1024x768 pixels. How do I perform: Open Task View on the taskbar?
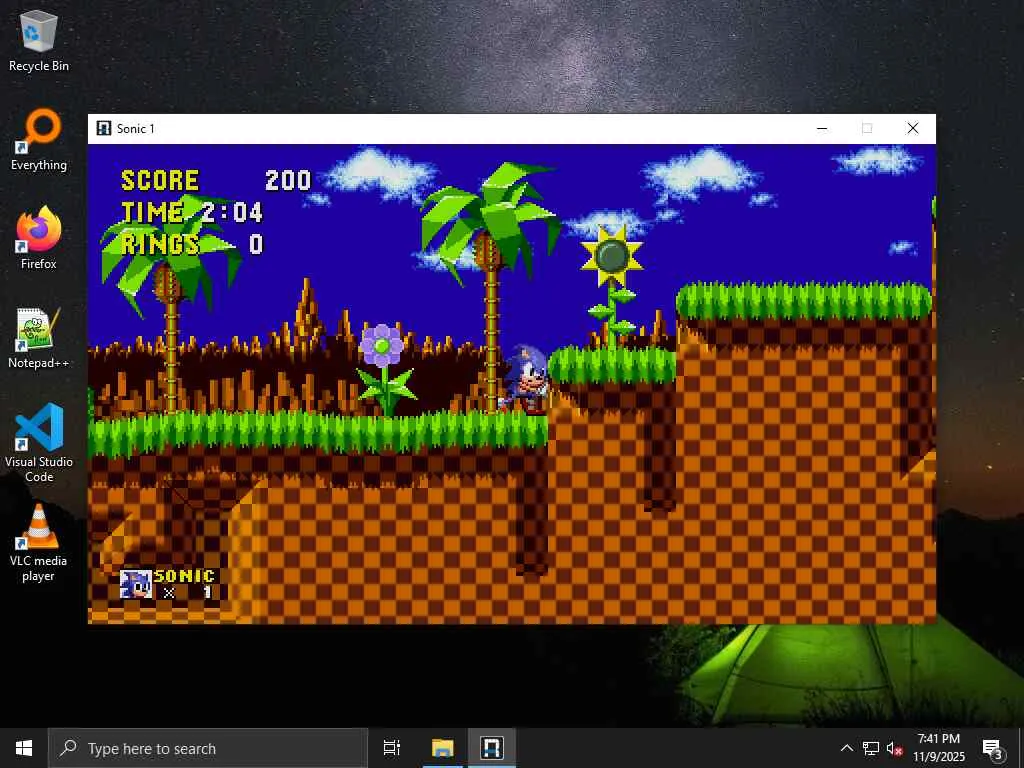pos(392,748)
